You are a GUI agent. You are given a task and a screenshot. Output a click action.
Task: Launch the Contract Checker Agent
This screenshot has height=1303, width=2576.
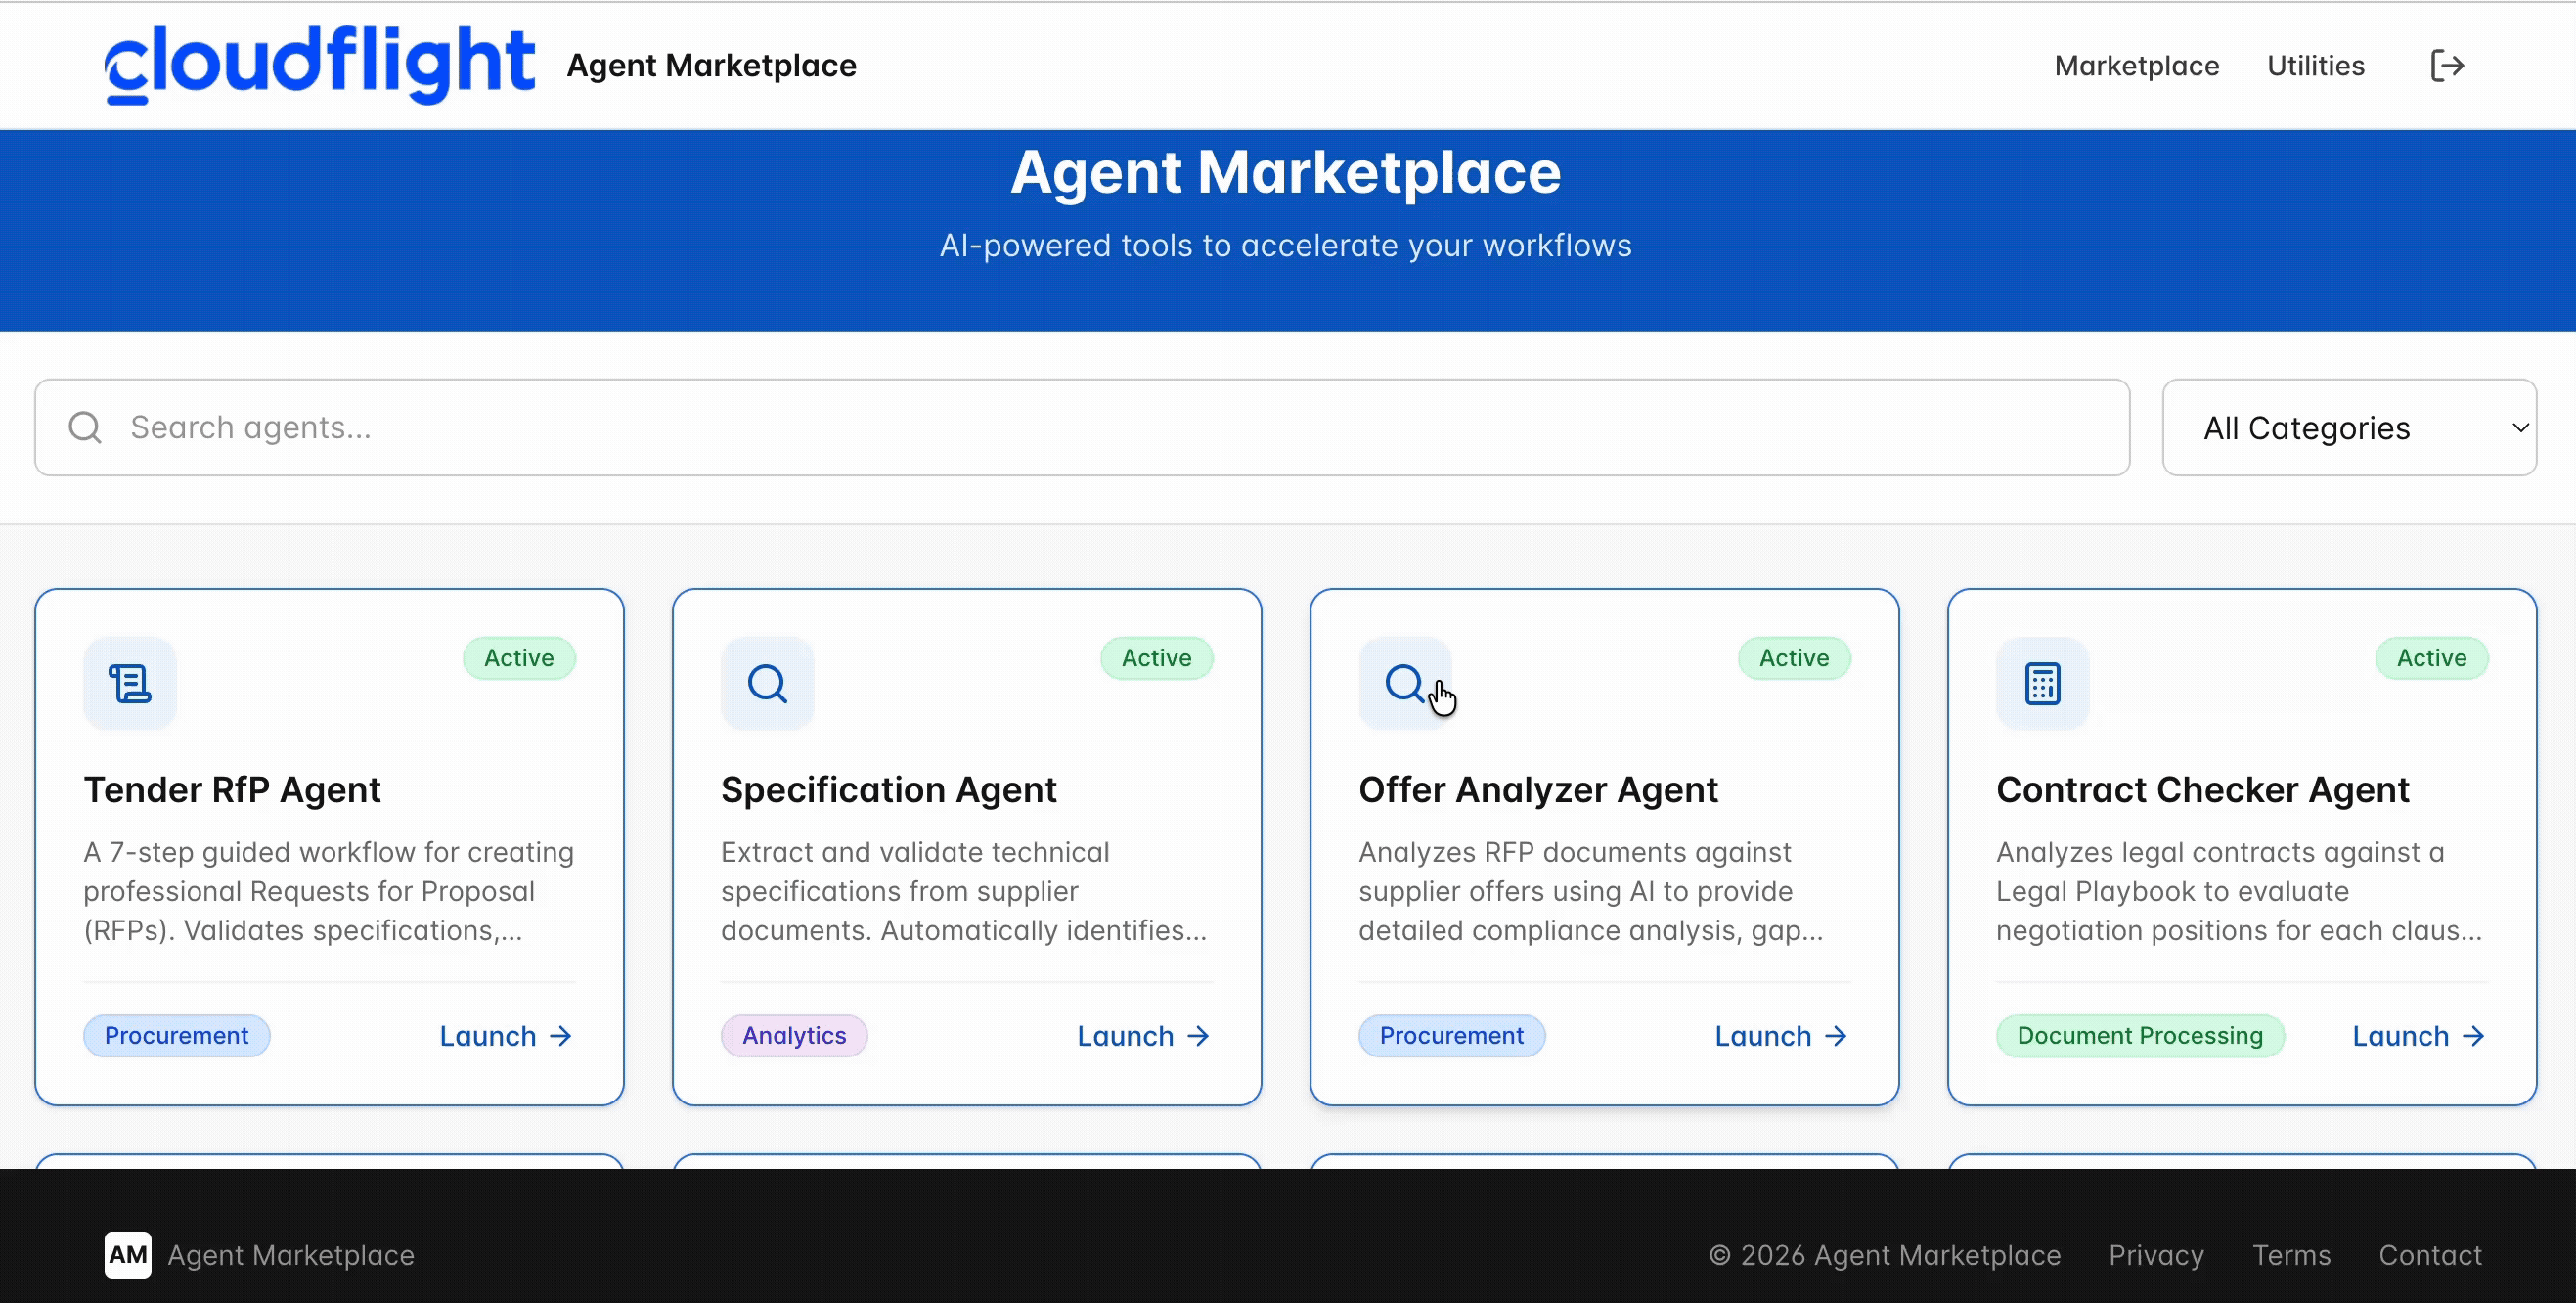(x=2418, y=1036)
